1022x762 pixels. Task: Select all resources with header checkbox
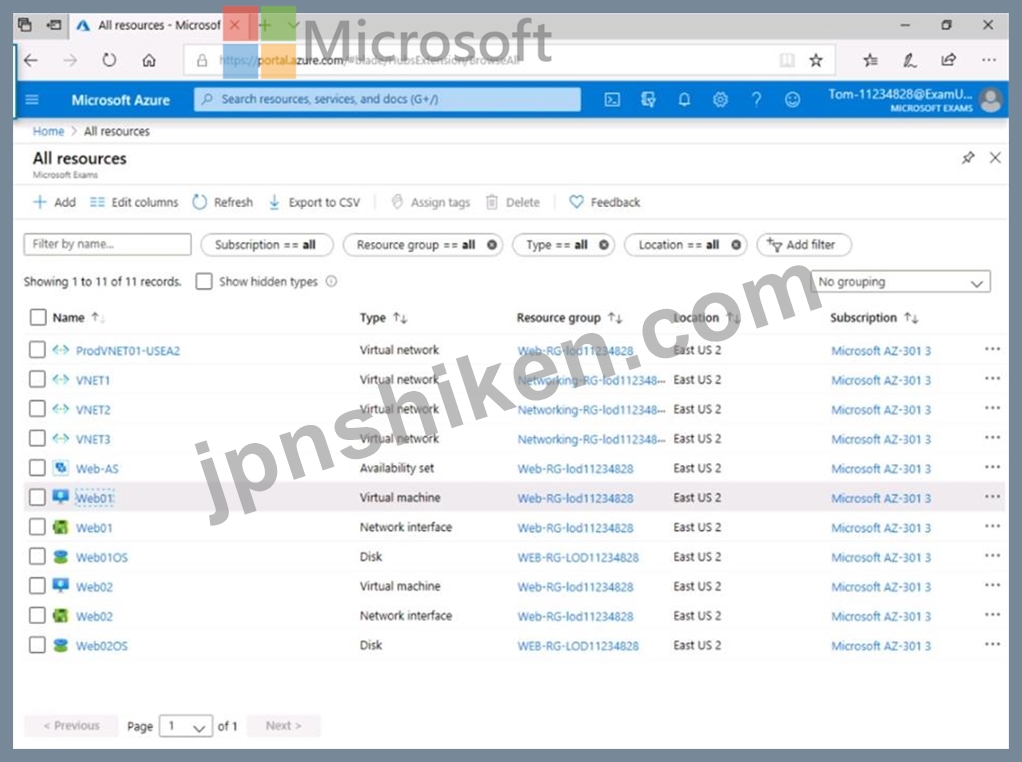tap(38, 317)
